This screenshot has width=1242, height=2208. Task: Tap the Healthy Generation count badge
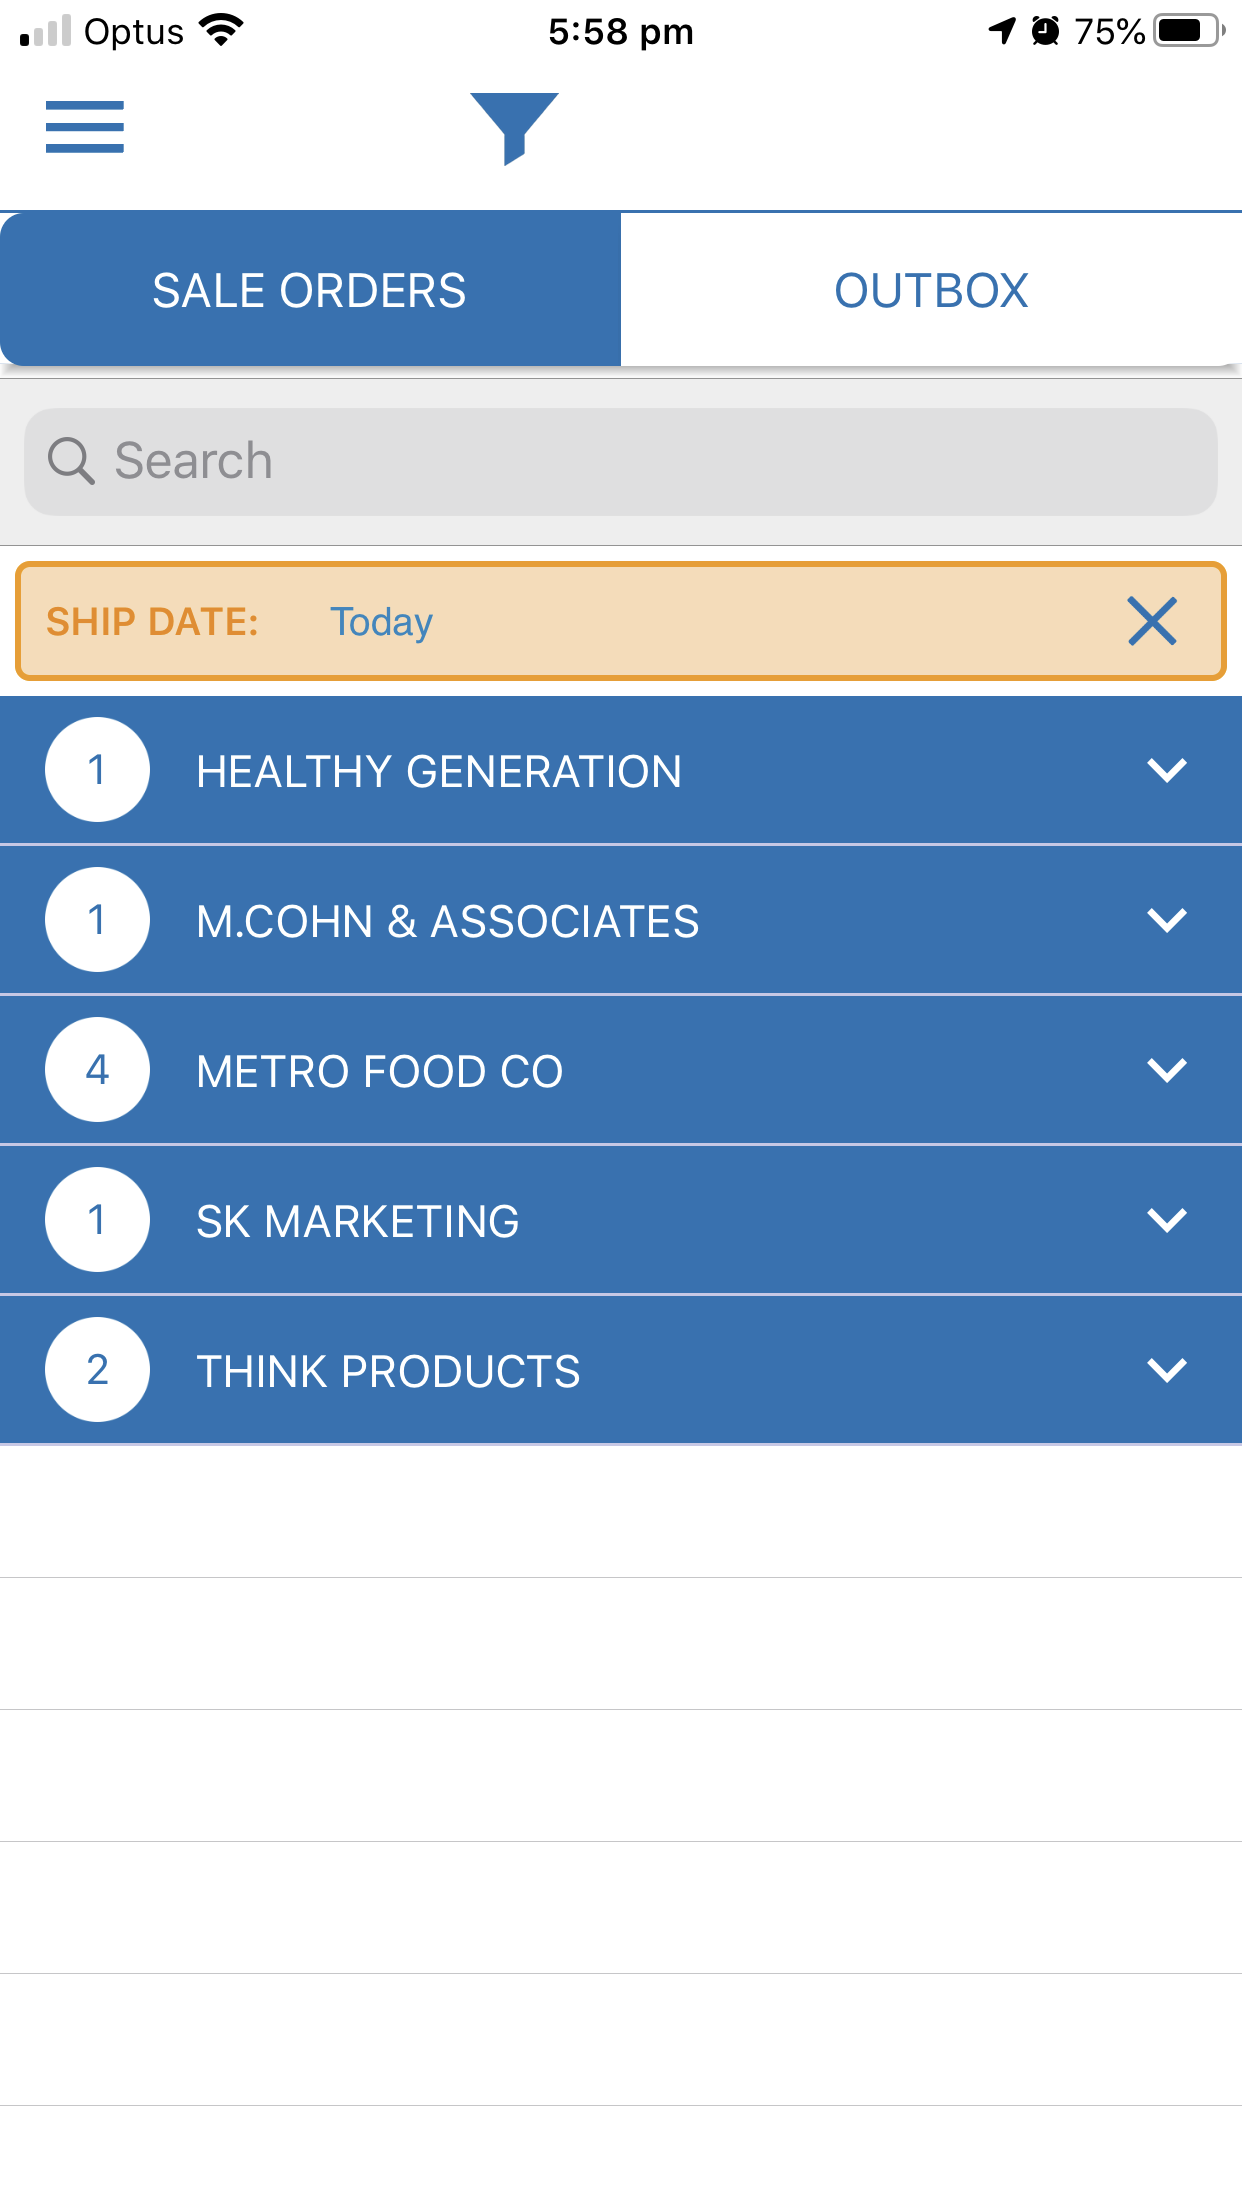97,770
